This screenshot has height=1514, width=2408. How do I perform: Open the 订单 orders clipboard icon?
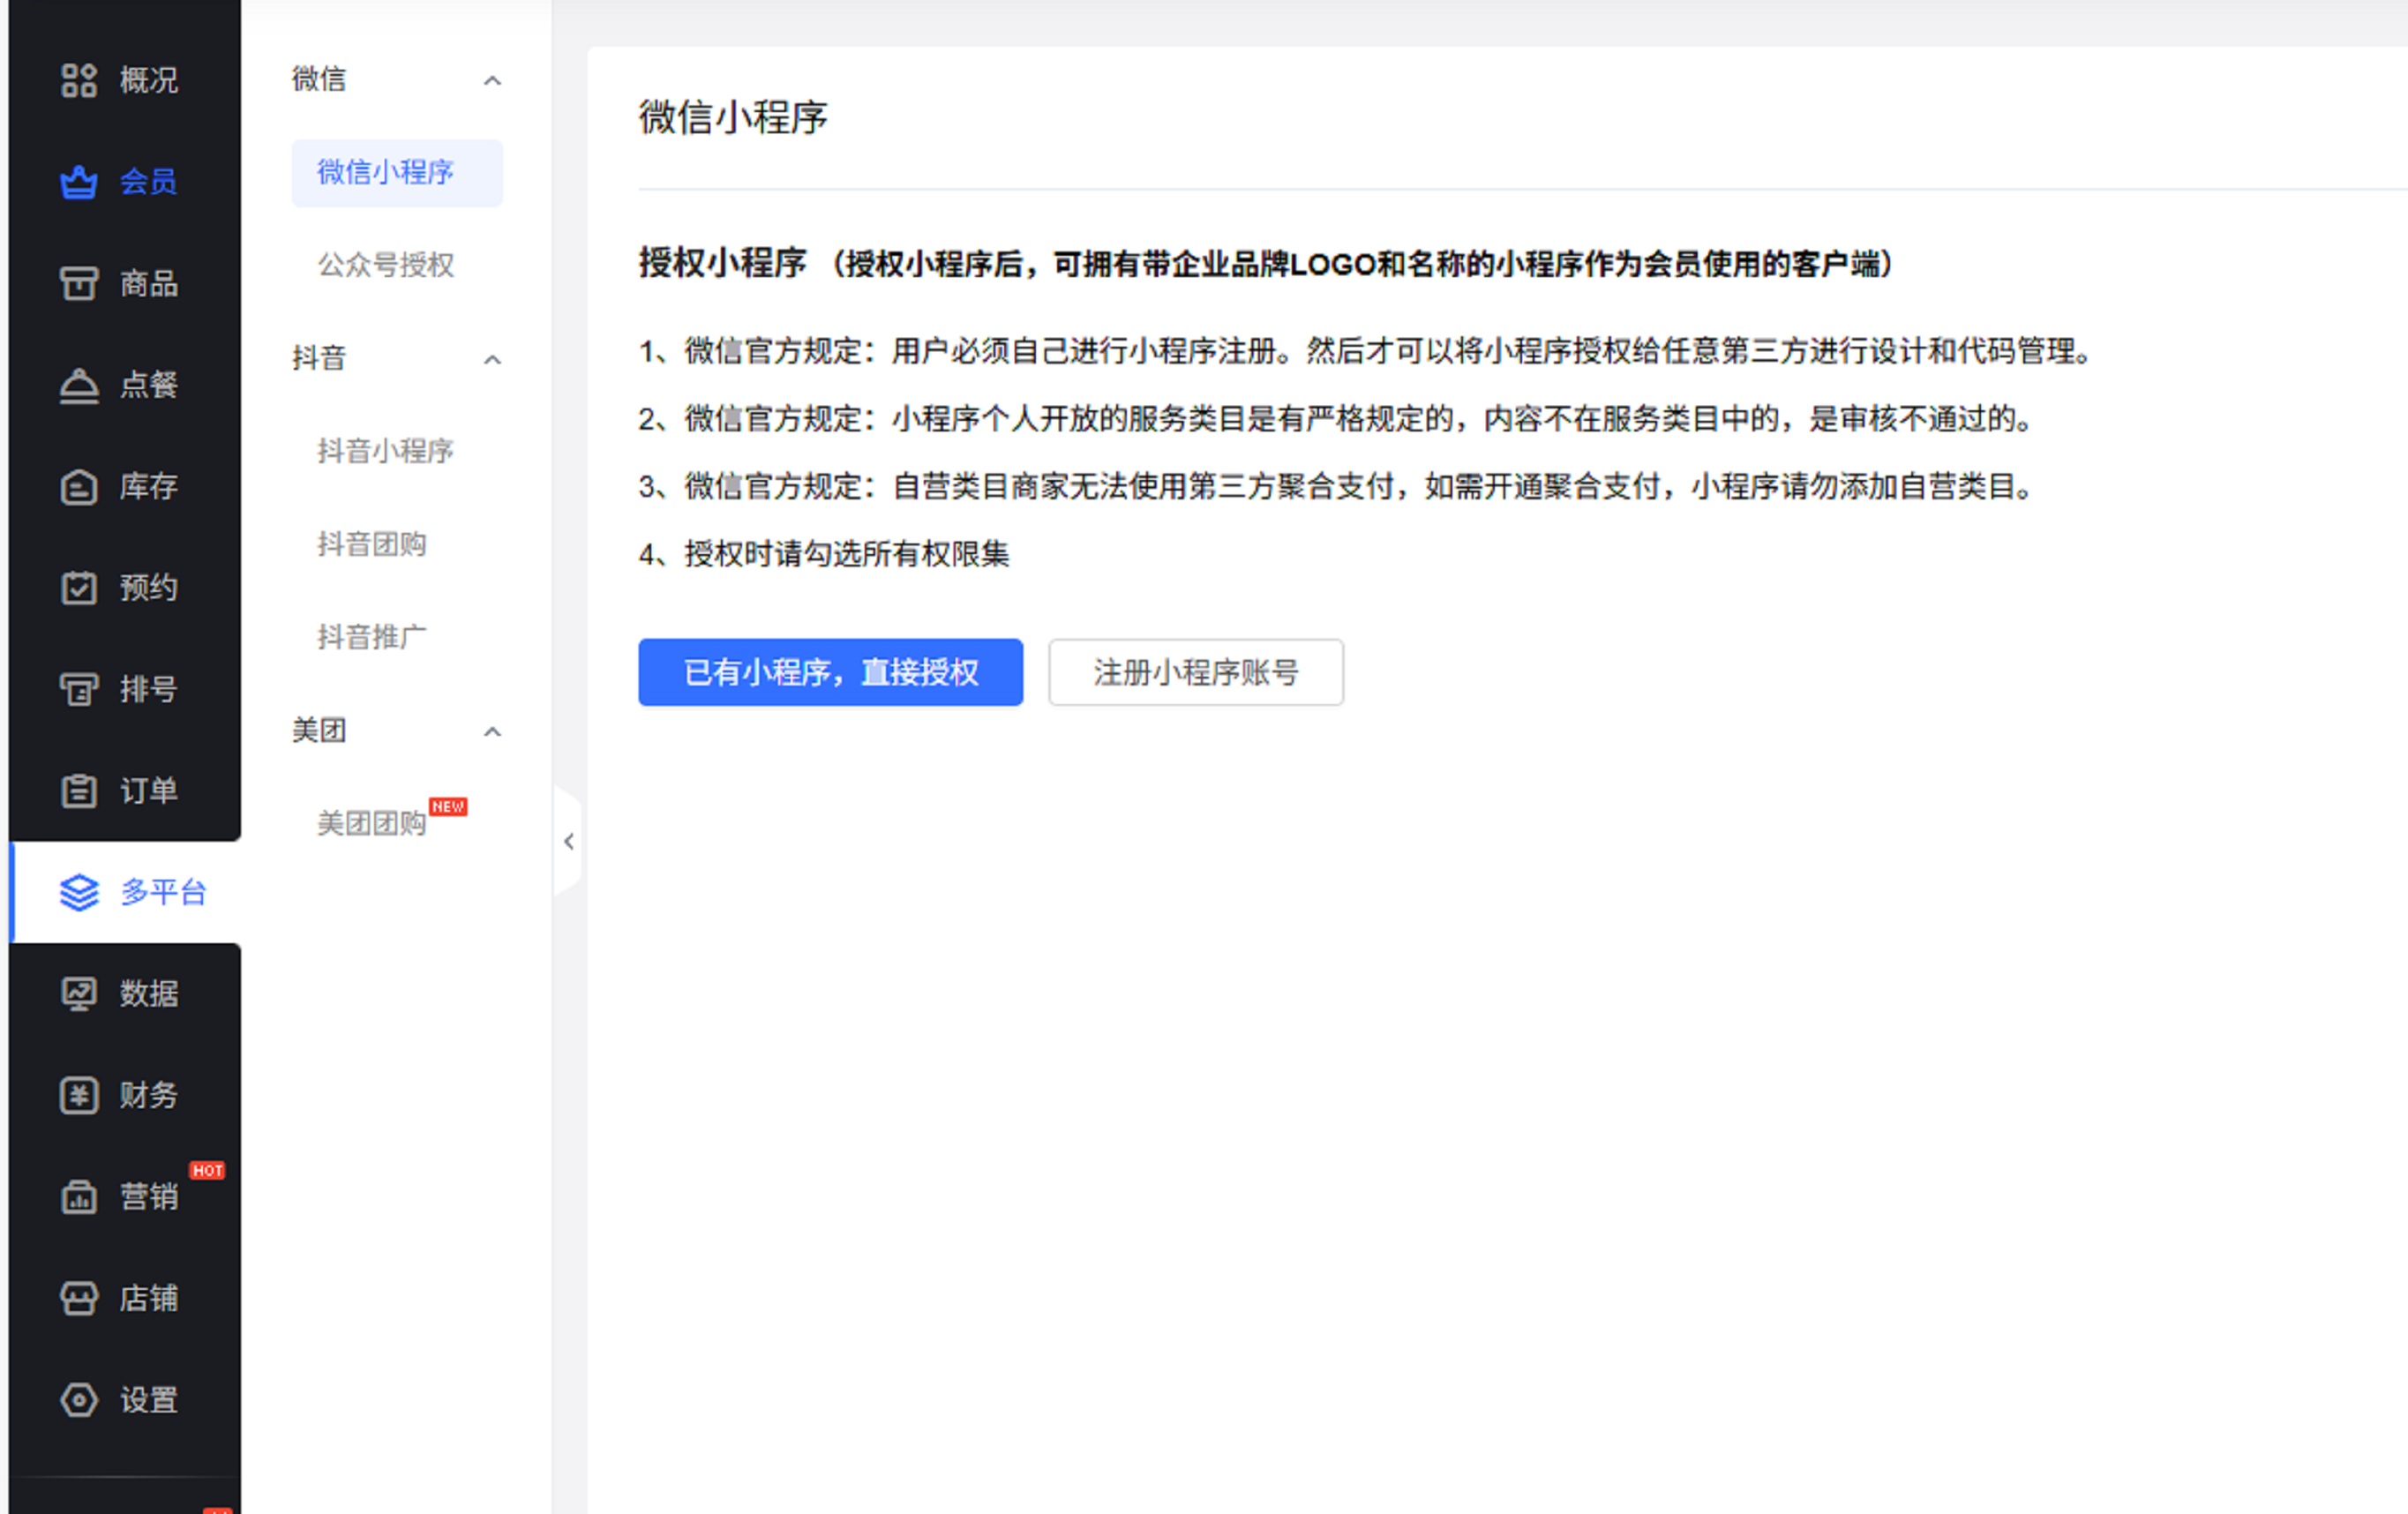pos(79,791)
